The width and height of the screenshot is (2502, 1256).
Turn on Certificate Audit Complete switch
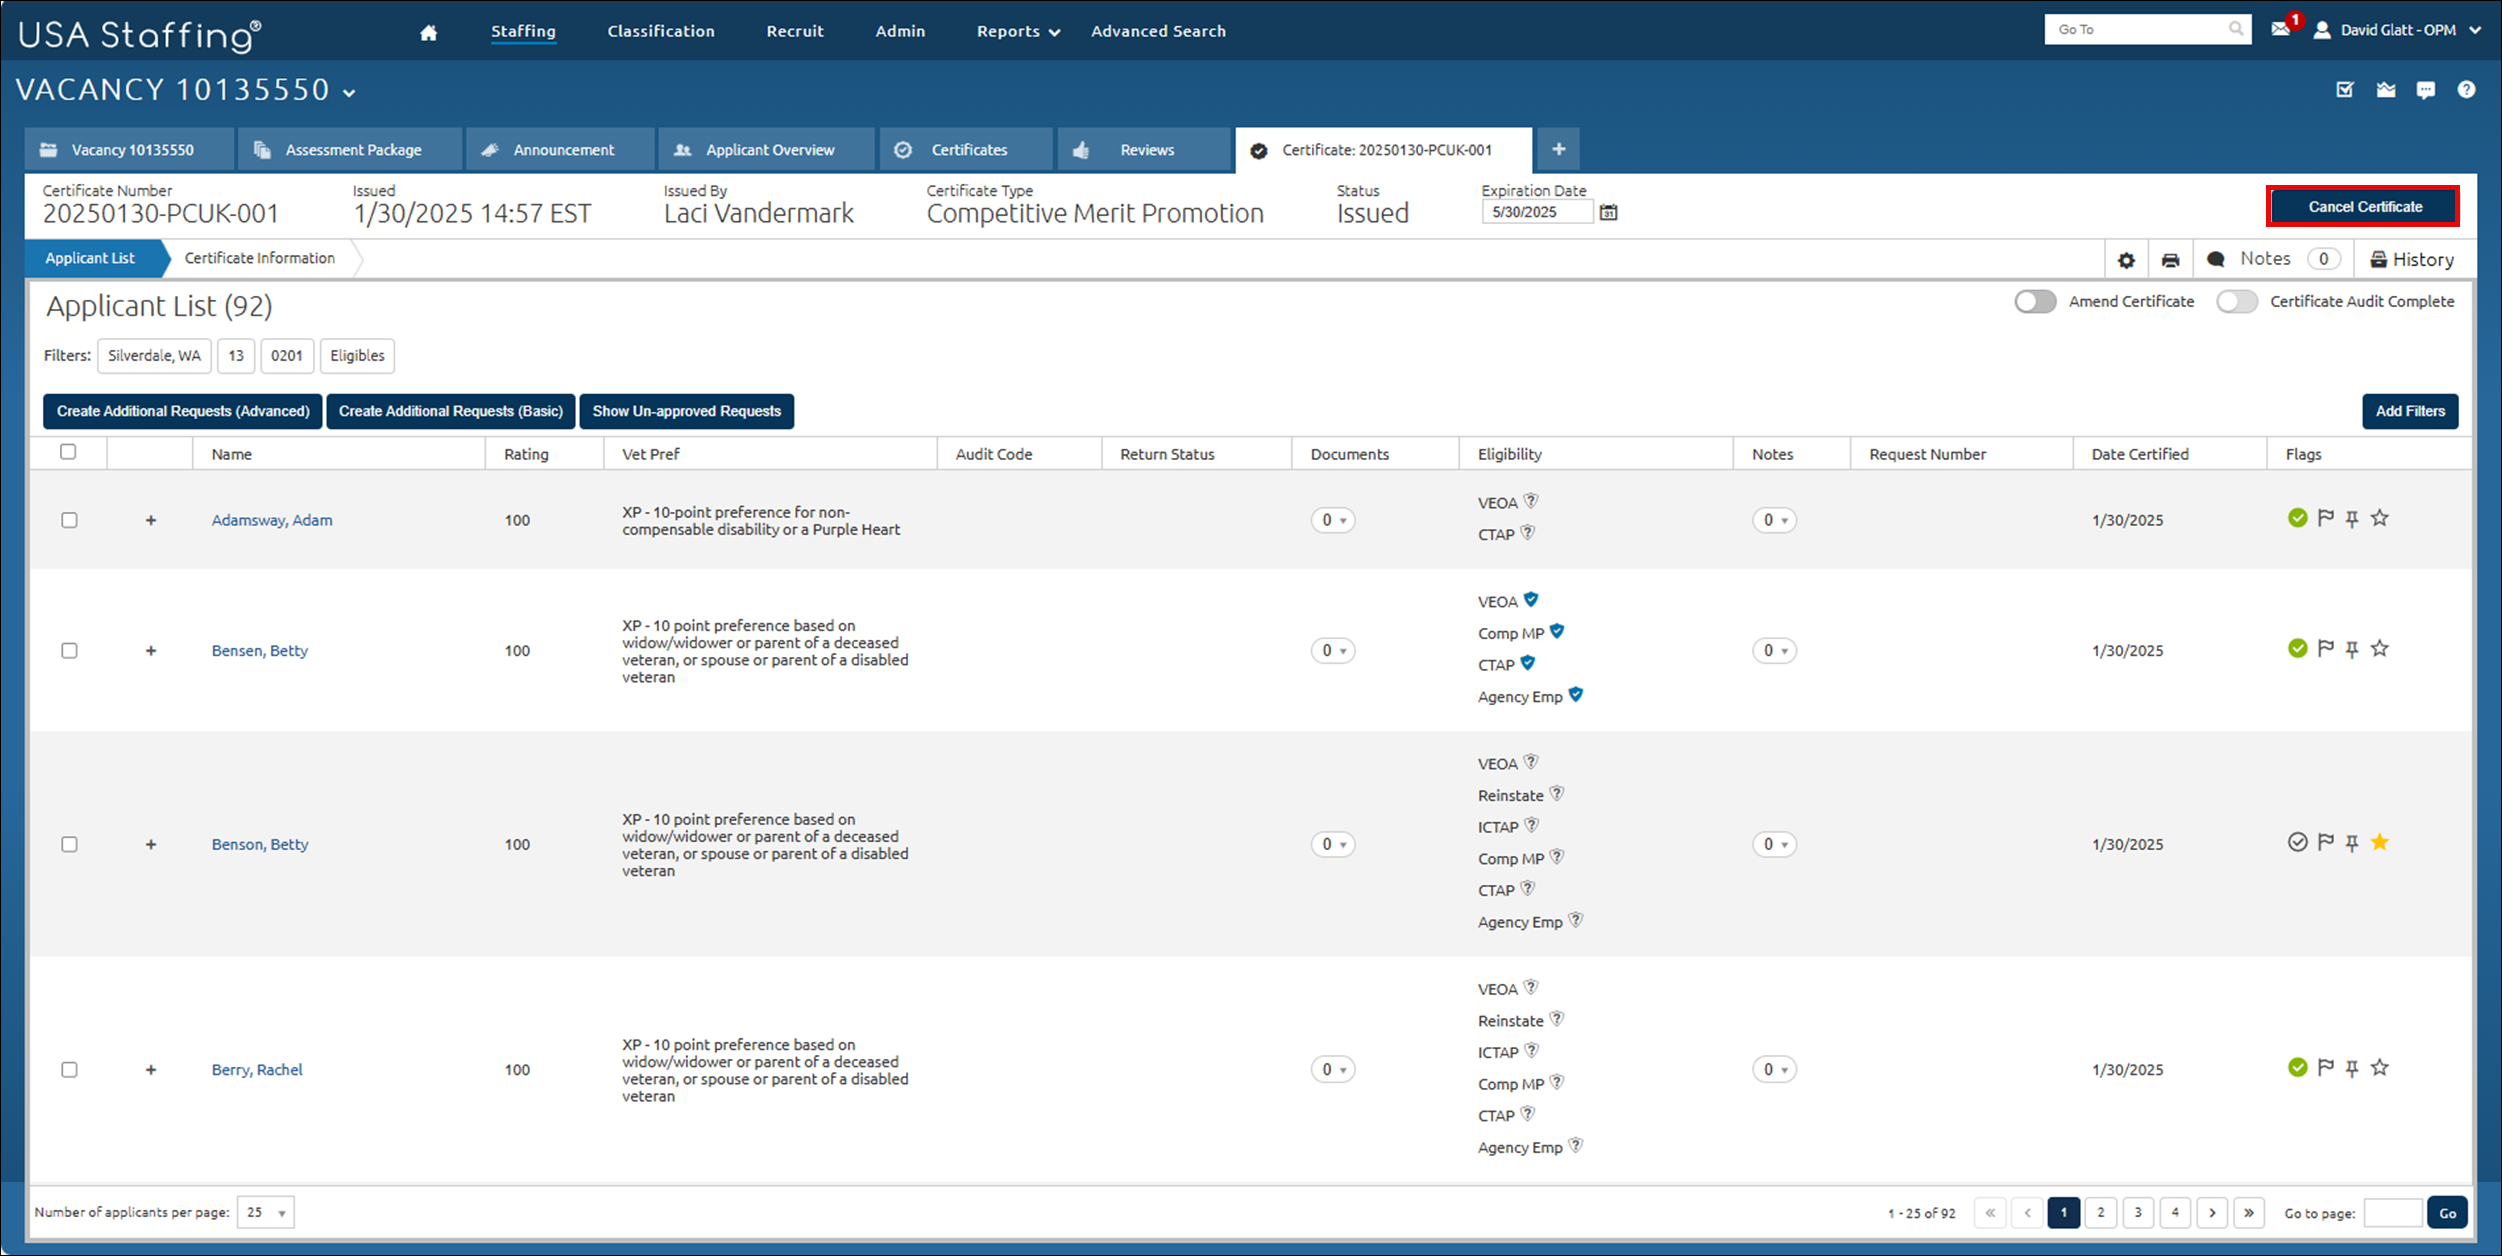click(x=2237, y=301)
